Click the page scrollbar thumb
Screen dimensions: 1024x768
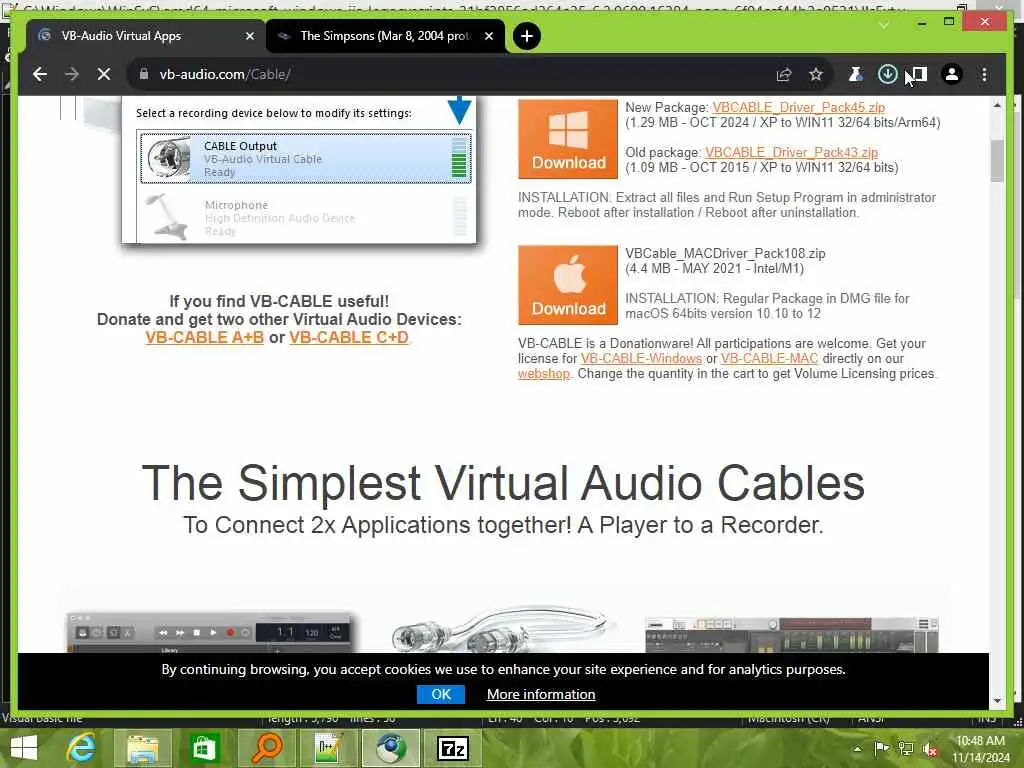(x=997, y=161)
